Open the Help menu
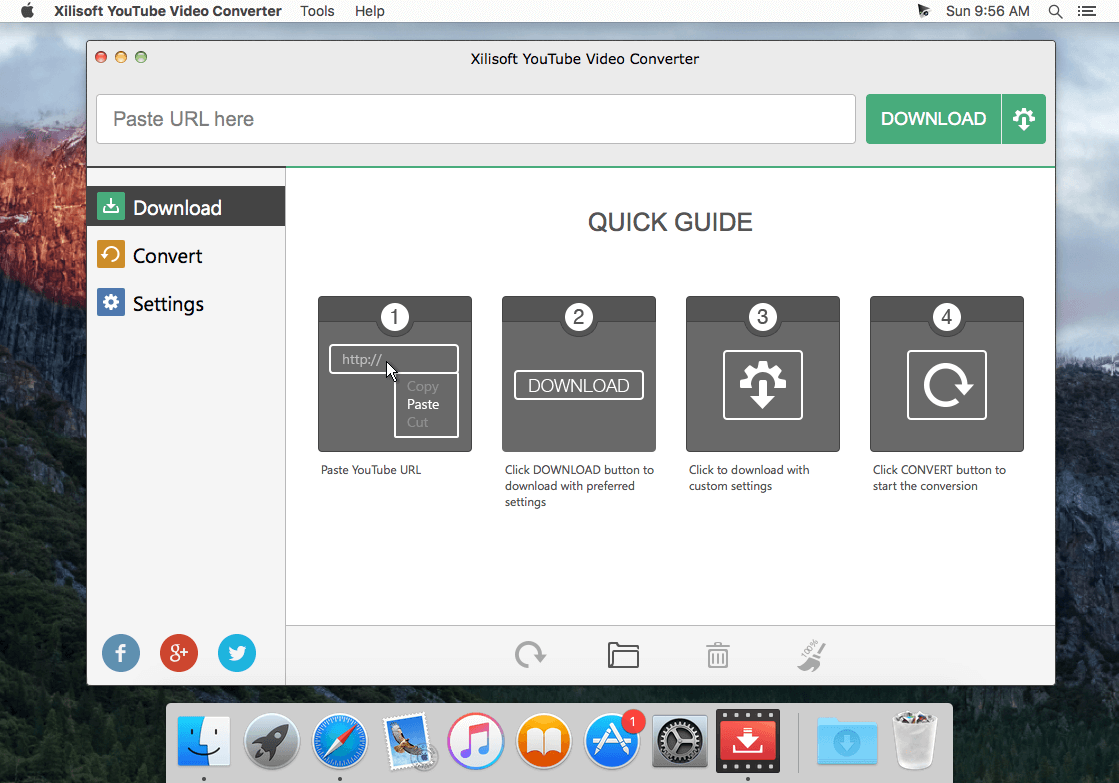1119x783 pixels. tap(370, 11)
